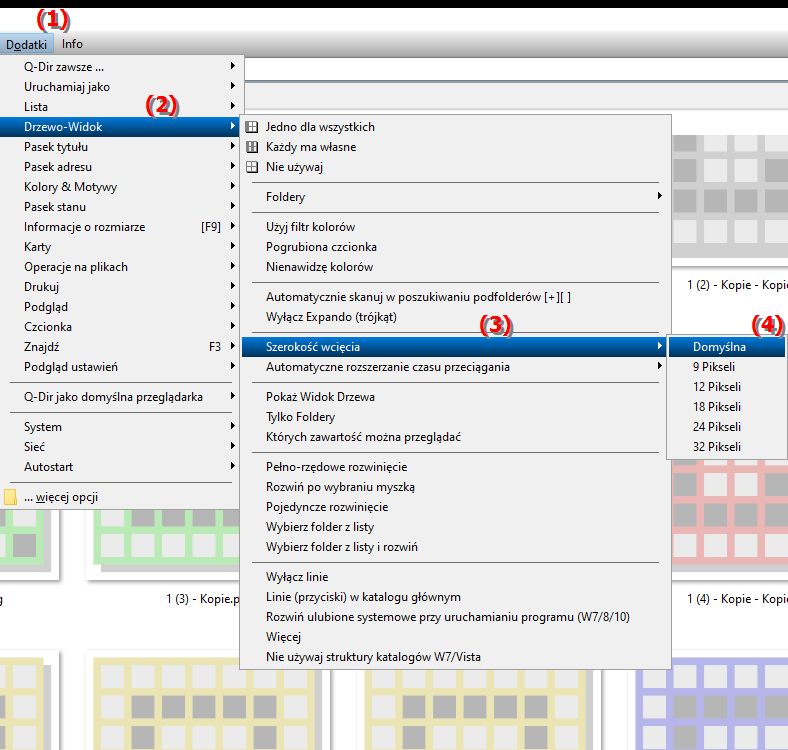Open the 'Podgląd' submenu

point(121,307)
